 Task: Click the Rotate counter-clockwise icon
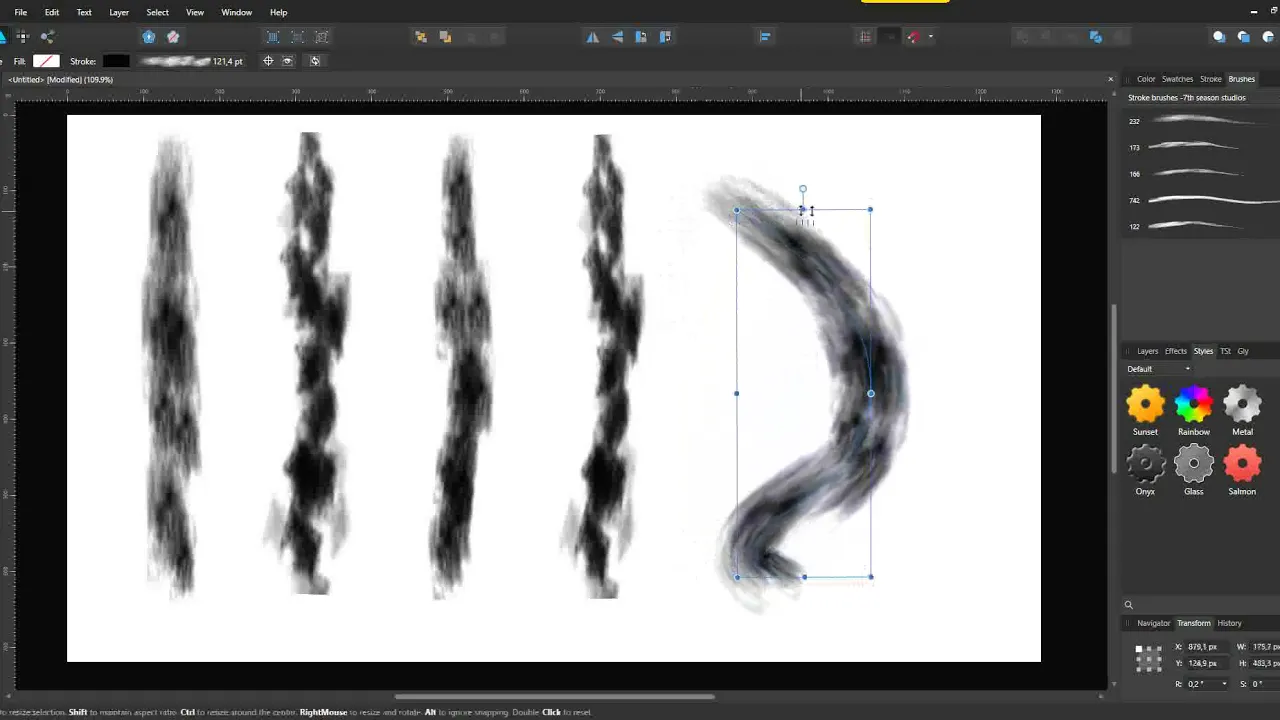pyautogui.click(x=641, y=37)
